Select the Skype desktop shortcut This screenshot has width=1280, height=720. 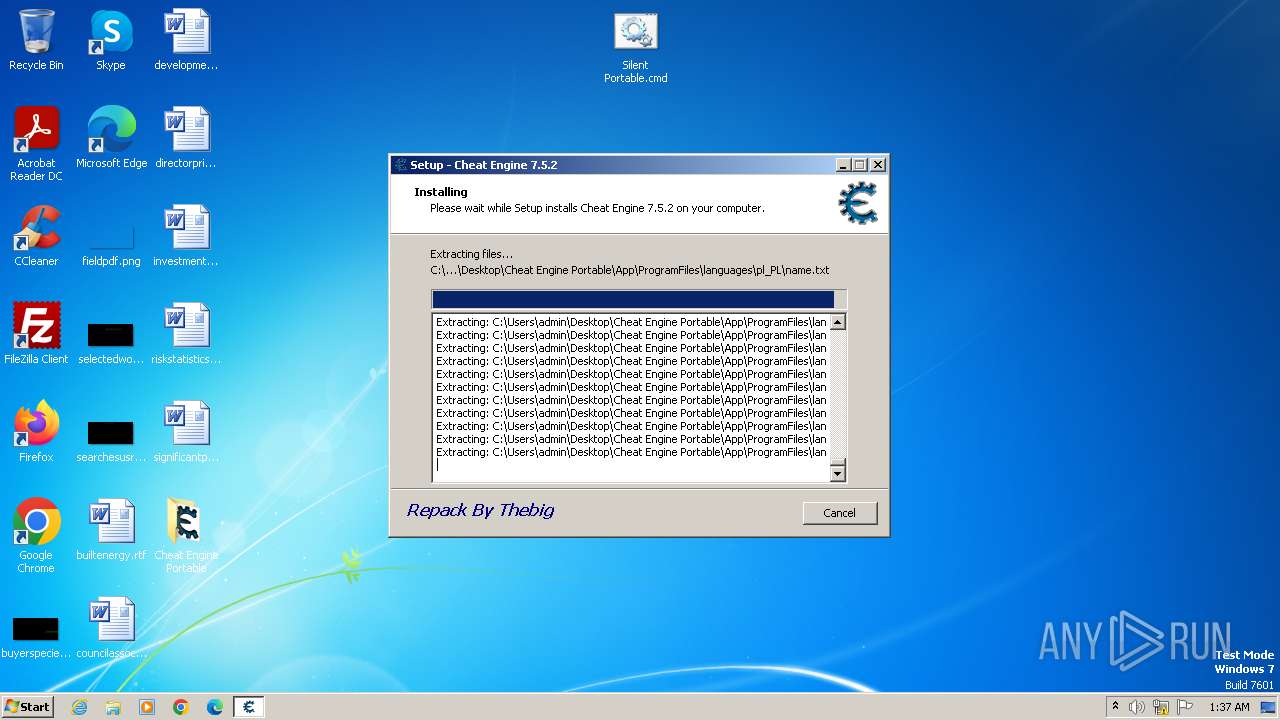pos(111,40)
